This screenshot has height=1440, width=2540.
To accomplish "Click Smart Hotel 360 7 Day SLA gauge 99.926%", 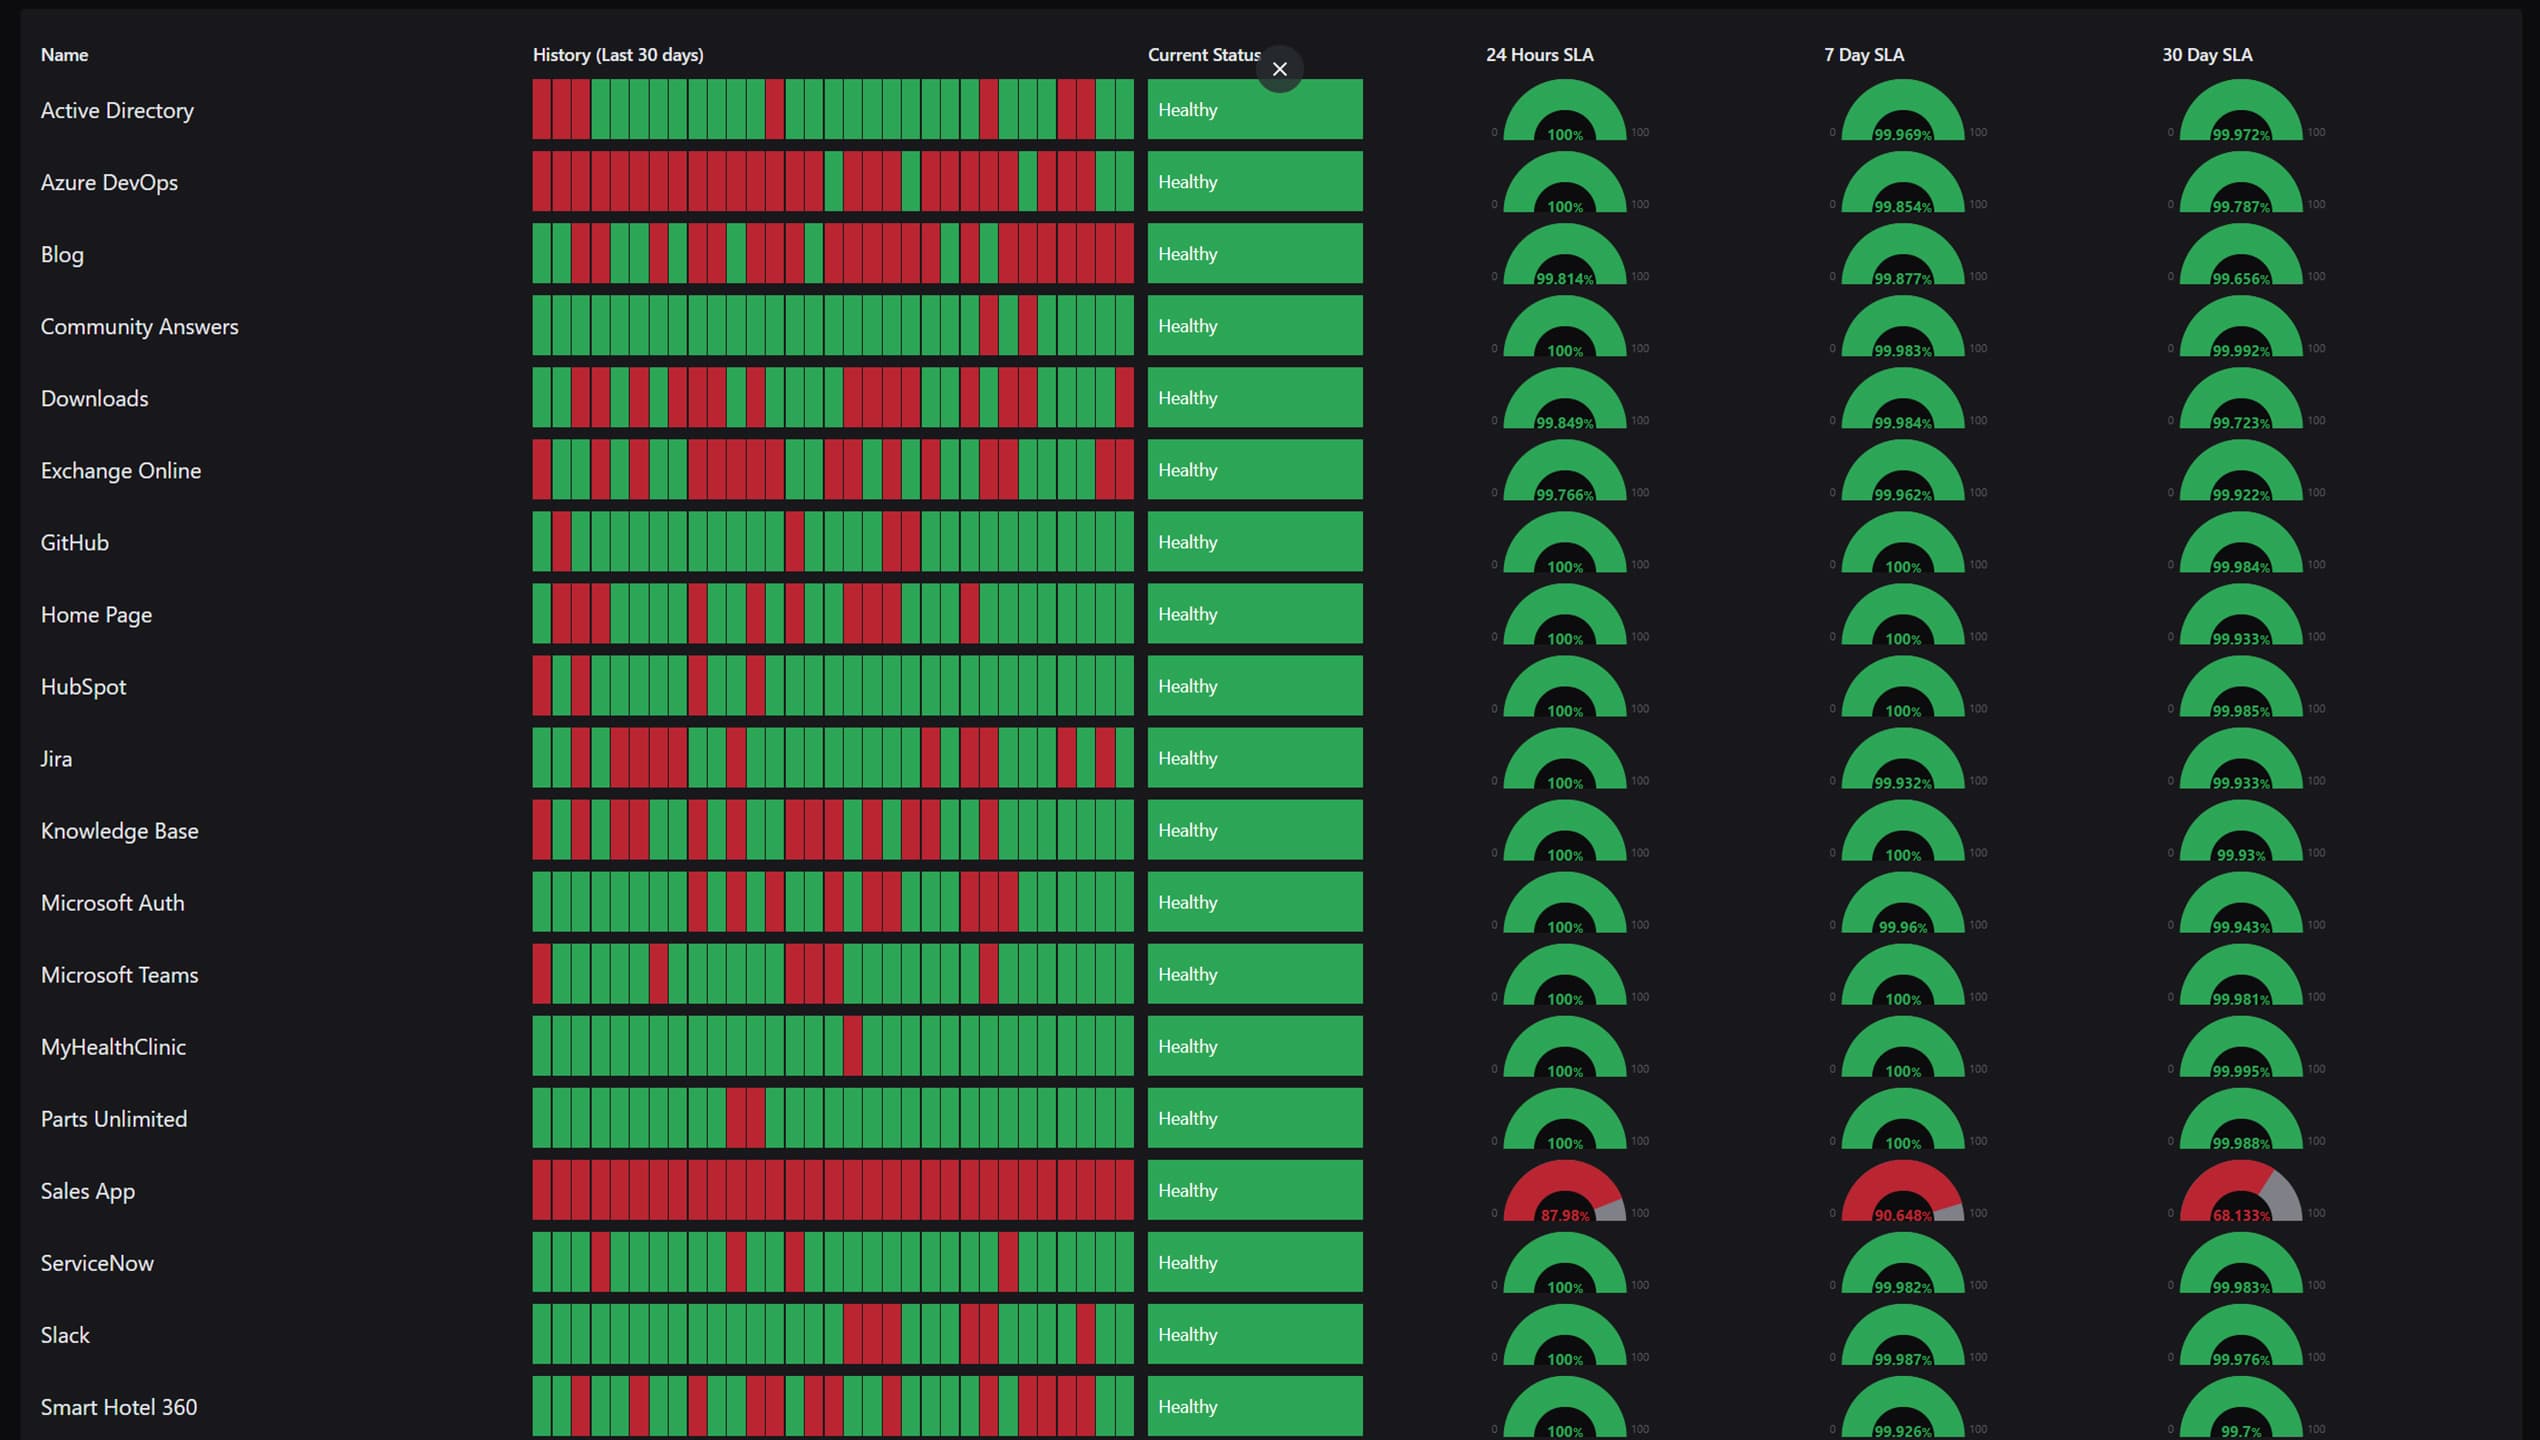I will [1902, 1408].
